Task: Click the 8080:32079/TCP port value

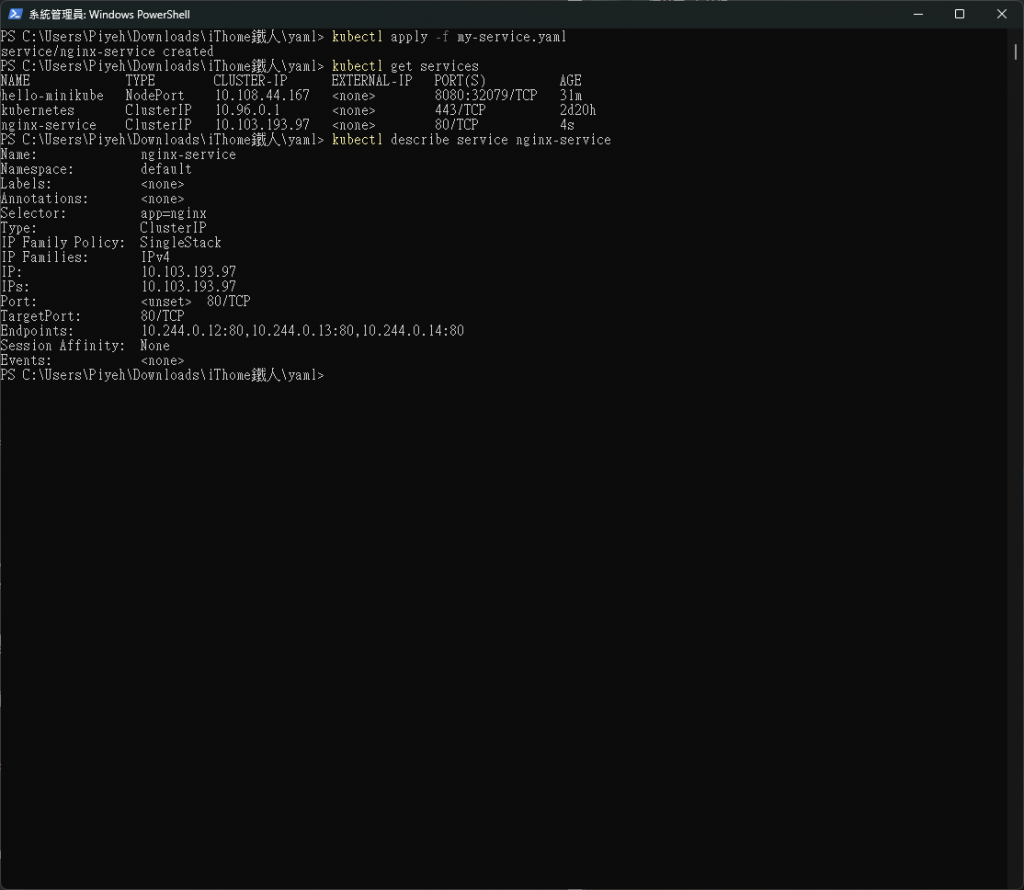Action: [486, 95]
